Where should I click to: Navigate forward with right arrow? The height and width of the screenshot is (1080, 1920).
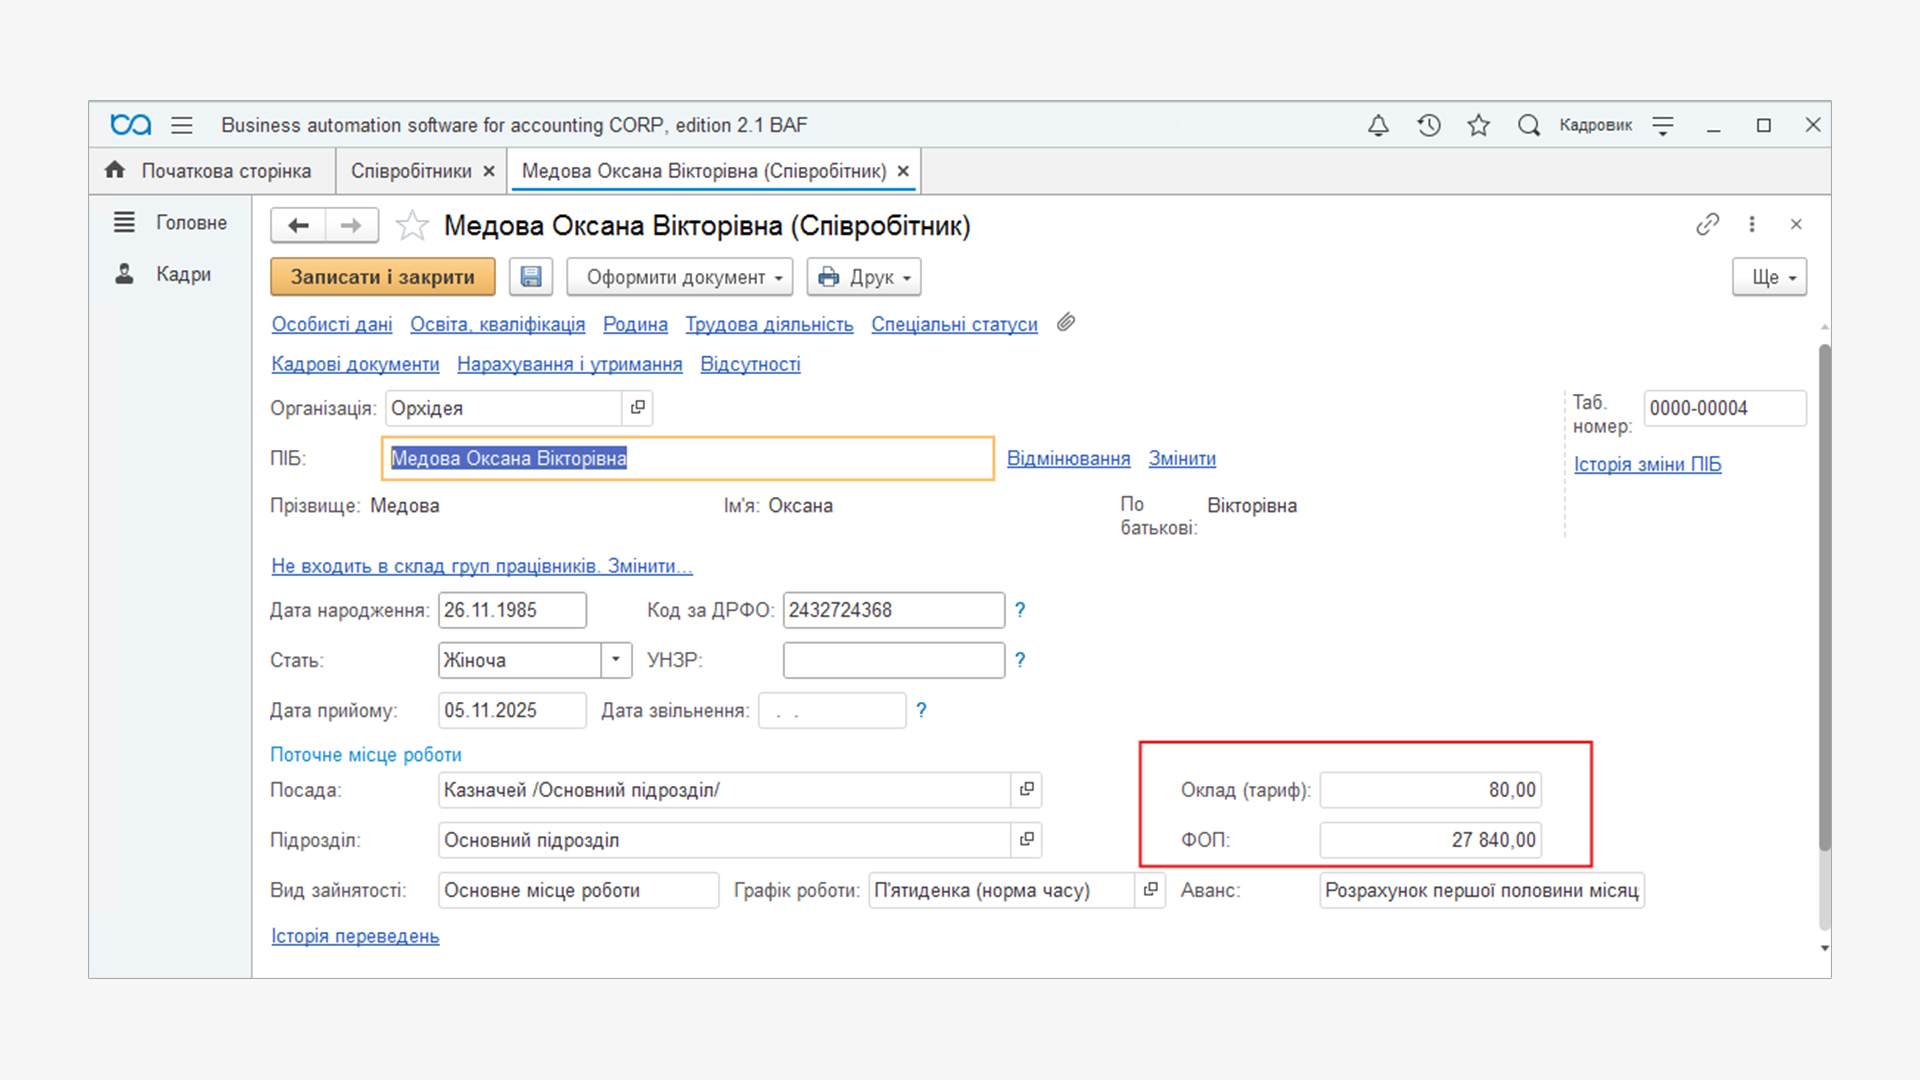point(351,226)
